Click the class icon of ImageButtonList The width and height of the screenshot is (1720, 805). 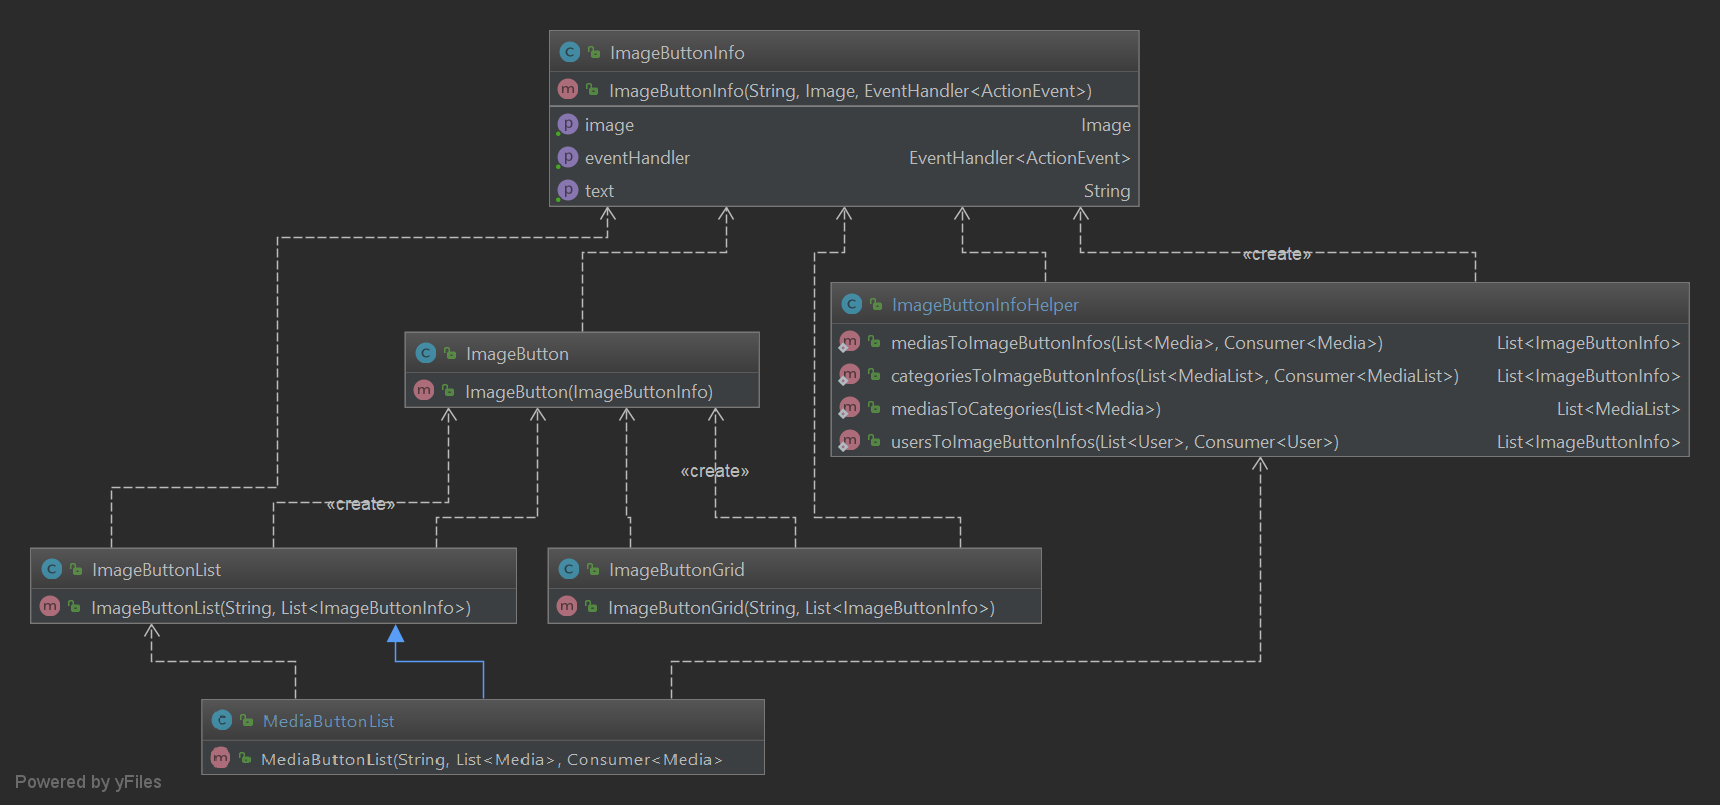52,569
